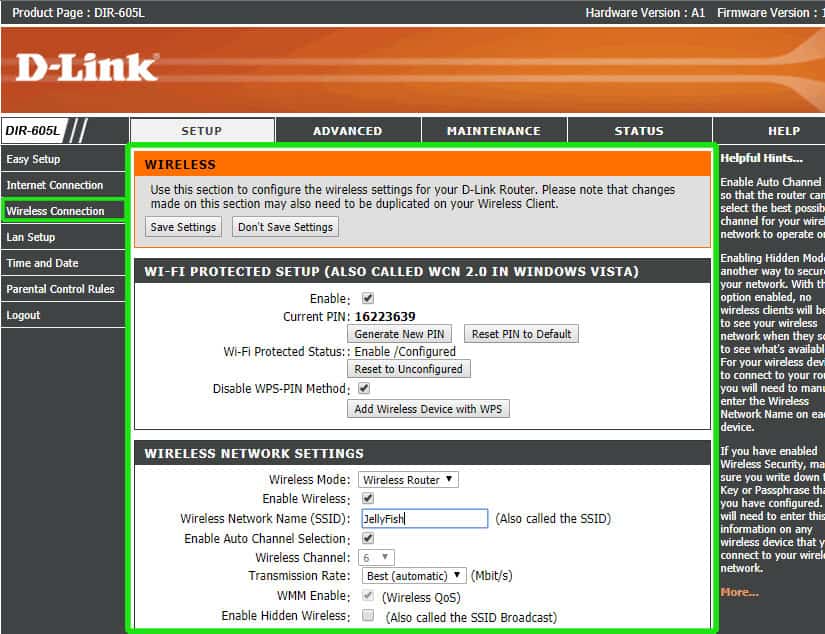Click Reset PIN to Default
Image resolution: width=825 pixels, height=634 pixels.
pos(521,334)
